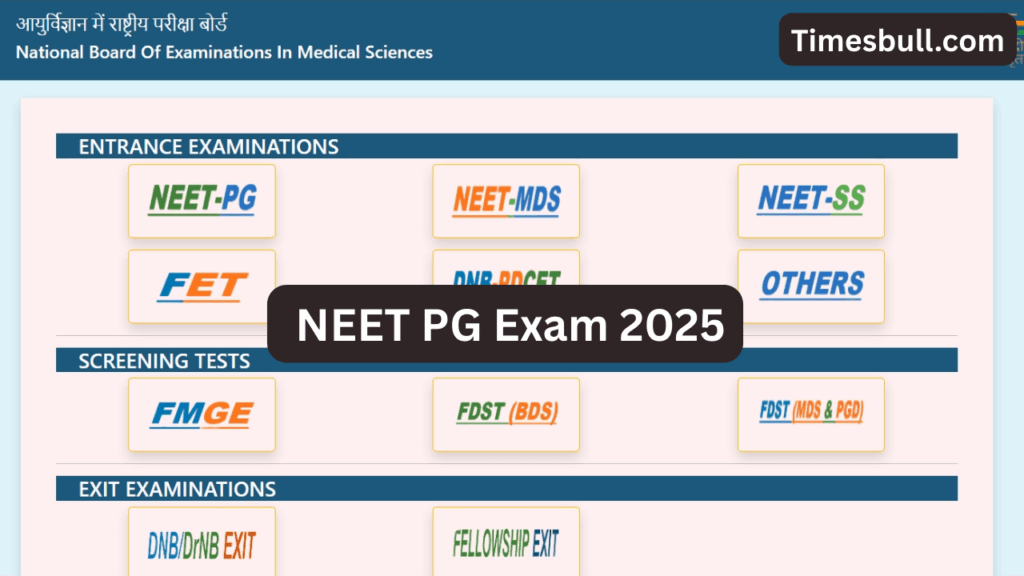The height and width of the screenshot is (576, 1024).
Task: Click the Timesbull.com badge
Action: point(897,41)
